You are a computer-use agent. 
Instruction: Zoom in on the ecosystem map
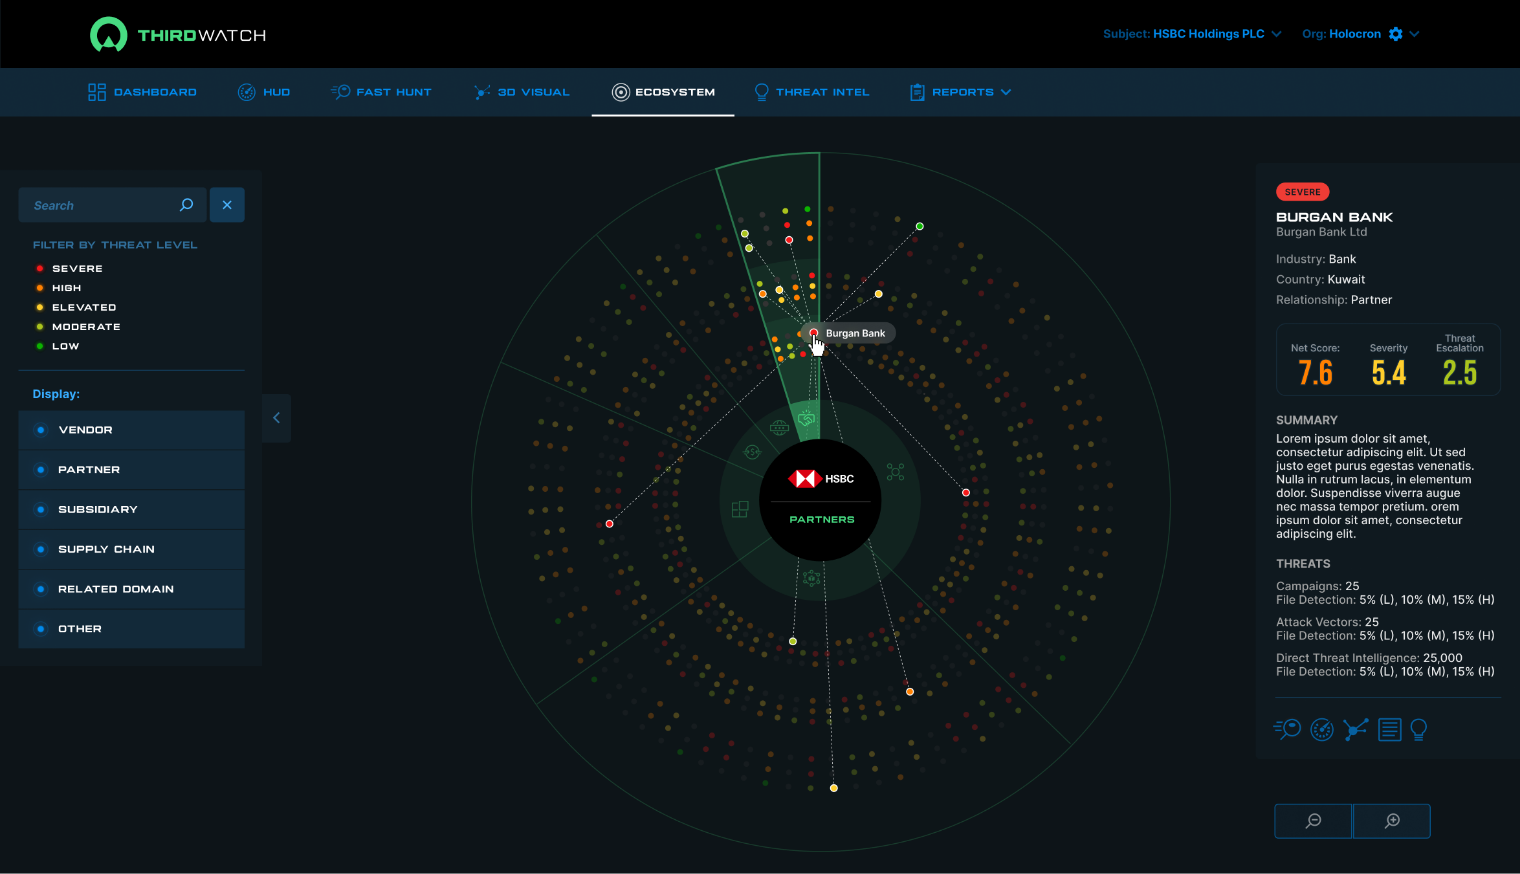tap(1392, 821)
